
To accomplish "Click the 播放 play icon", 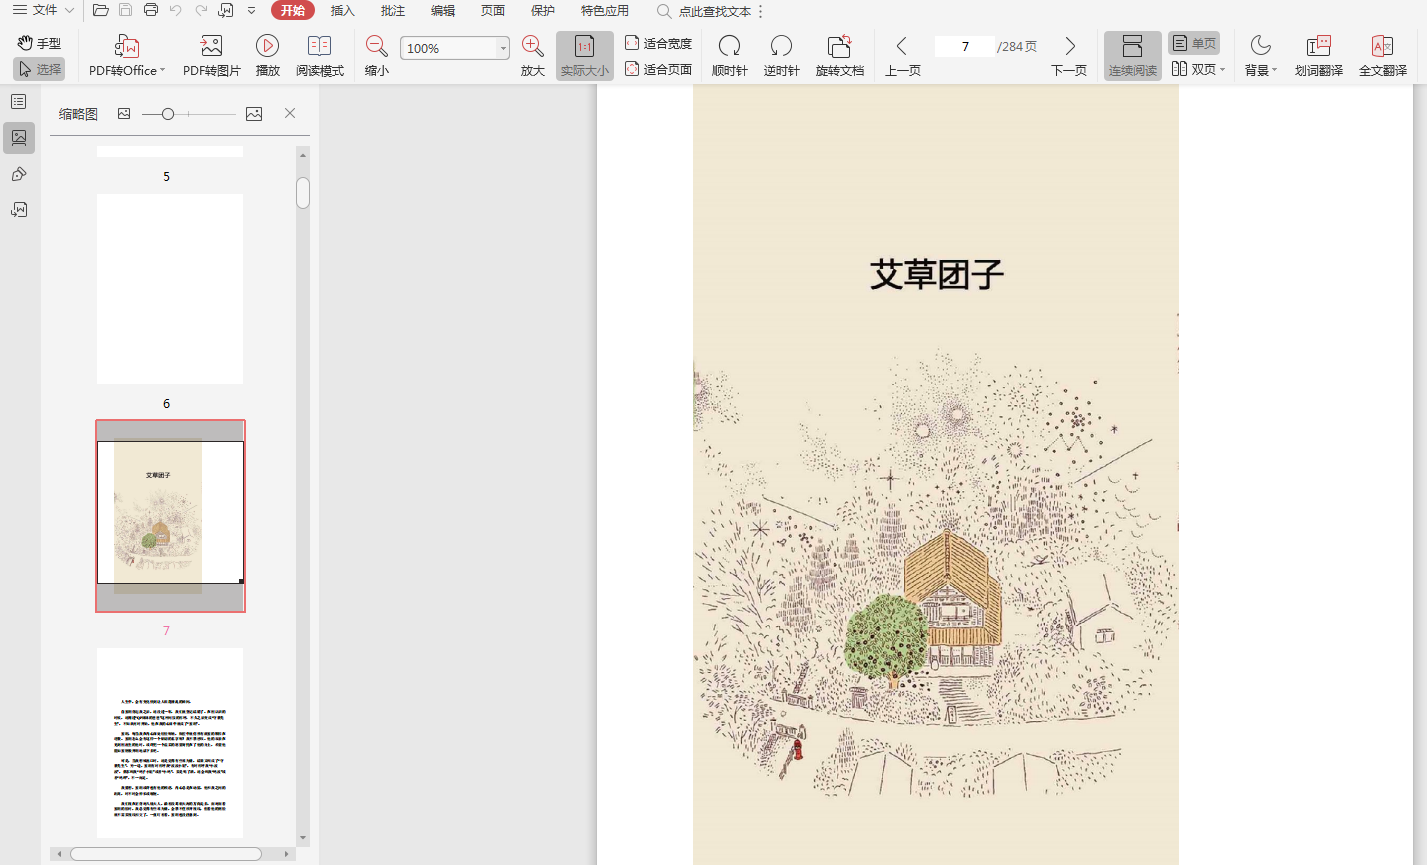I will tap(267, 46).
